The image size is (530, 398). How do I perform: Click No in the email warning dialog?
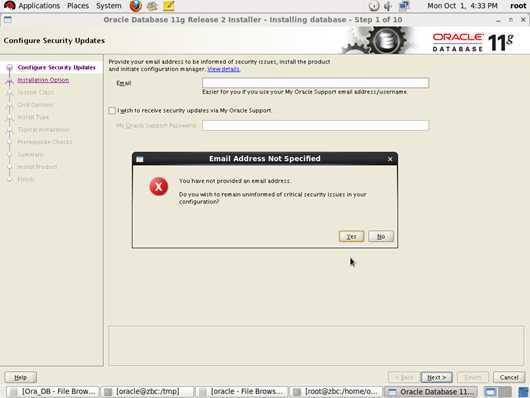(381, 236)
